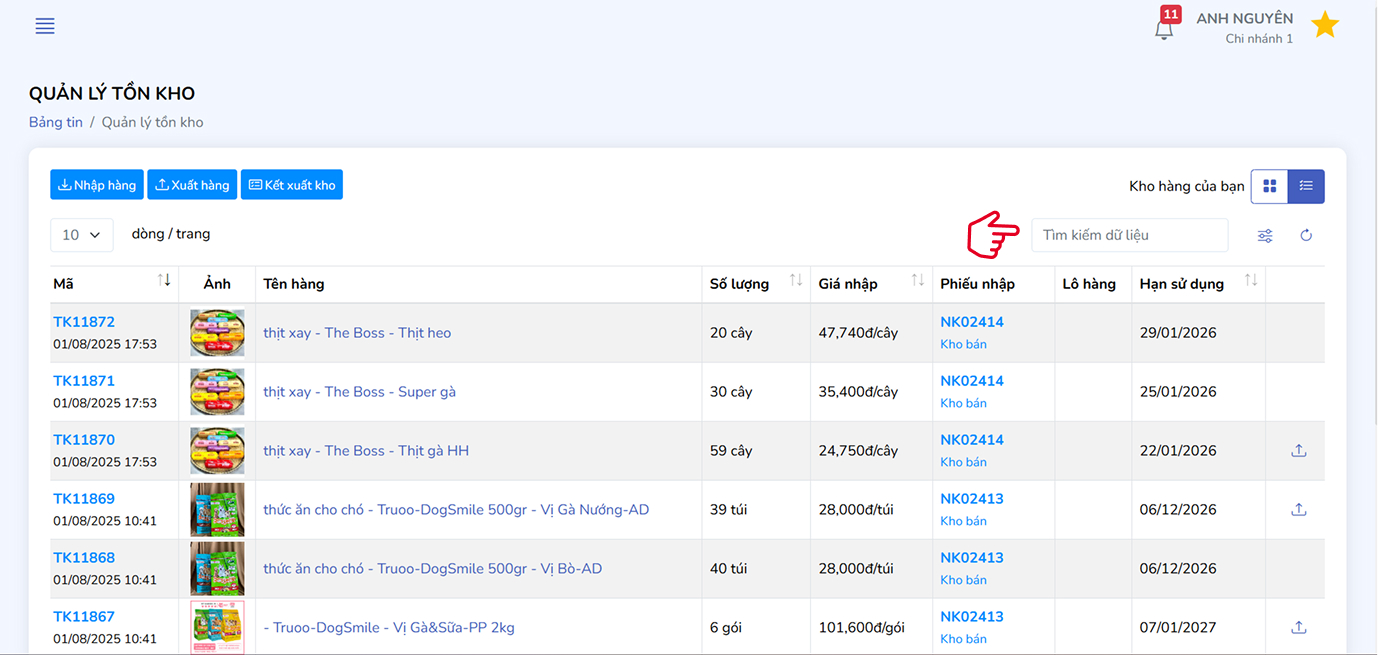Sort by Hạn sử dụng column
The height and width of the screenshot is (655, 1378).
tap(1251, 281)
